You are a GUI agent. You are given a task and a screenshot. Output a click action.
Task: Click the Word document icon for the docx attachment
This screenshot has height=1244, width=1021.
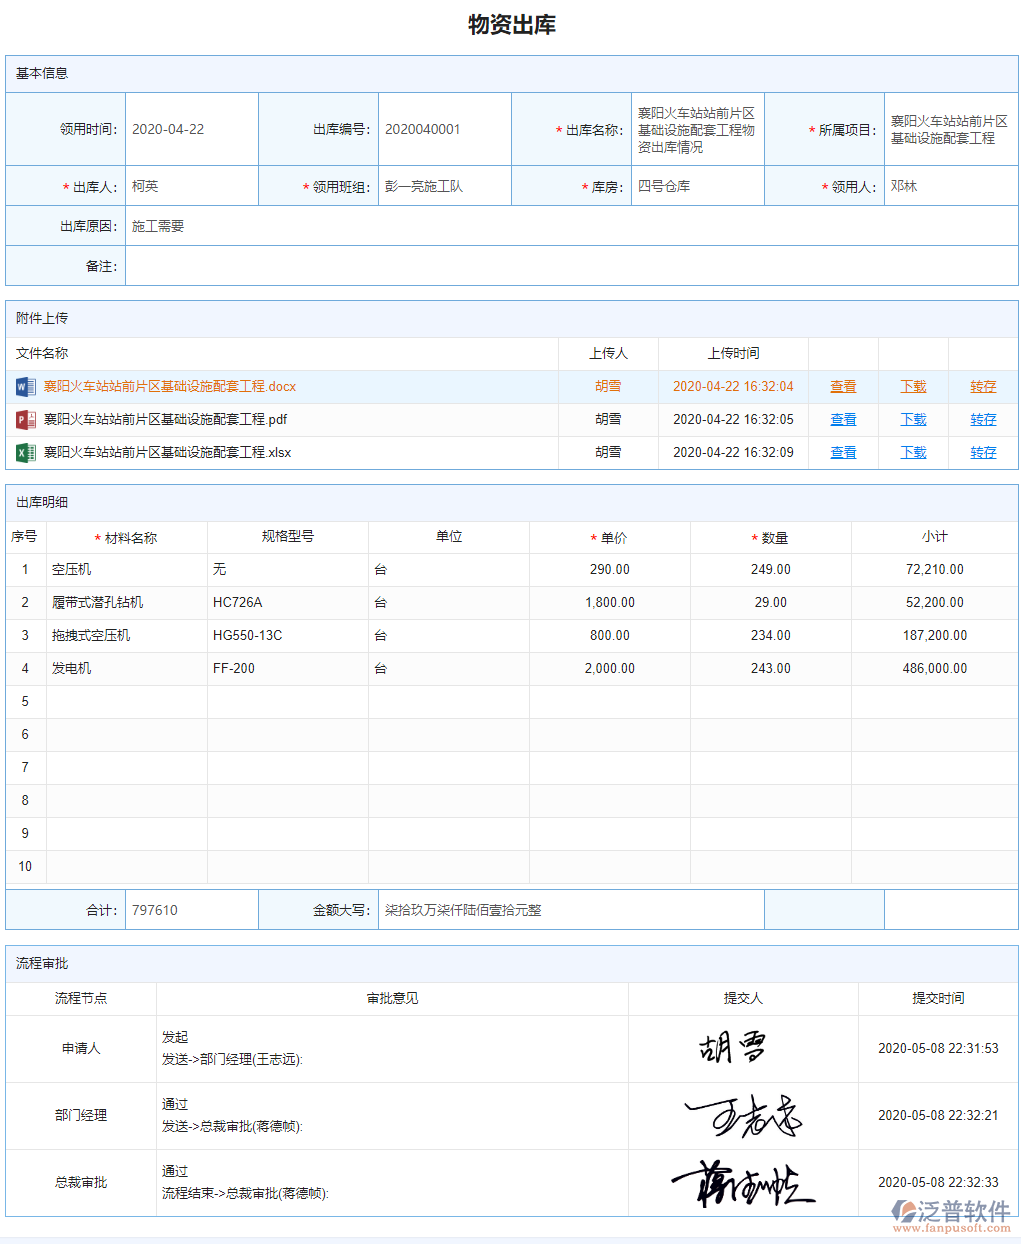click(24, 387)
